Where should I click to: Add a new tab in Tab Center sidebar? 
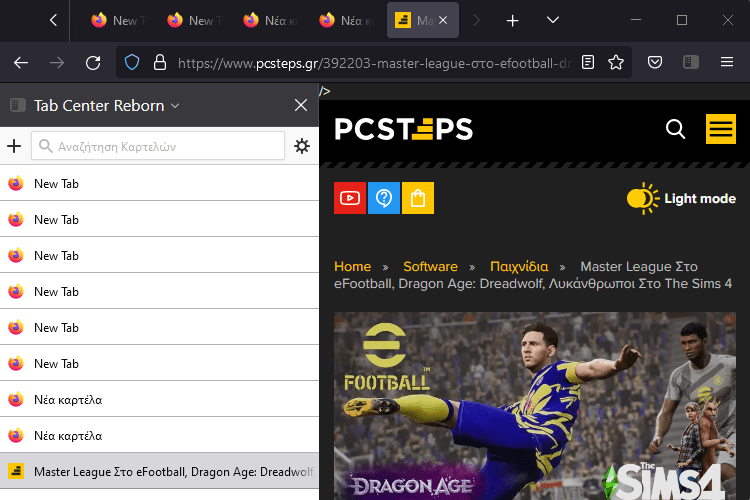pyautogui.click(x=14, y=146)
